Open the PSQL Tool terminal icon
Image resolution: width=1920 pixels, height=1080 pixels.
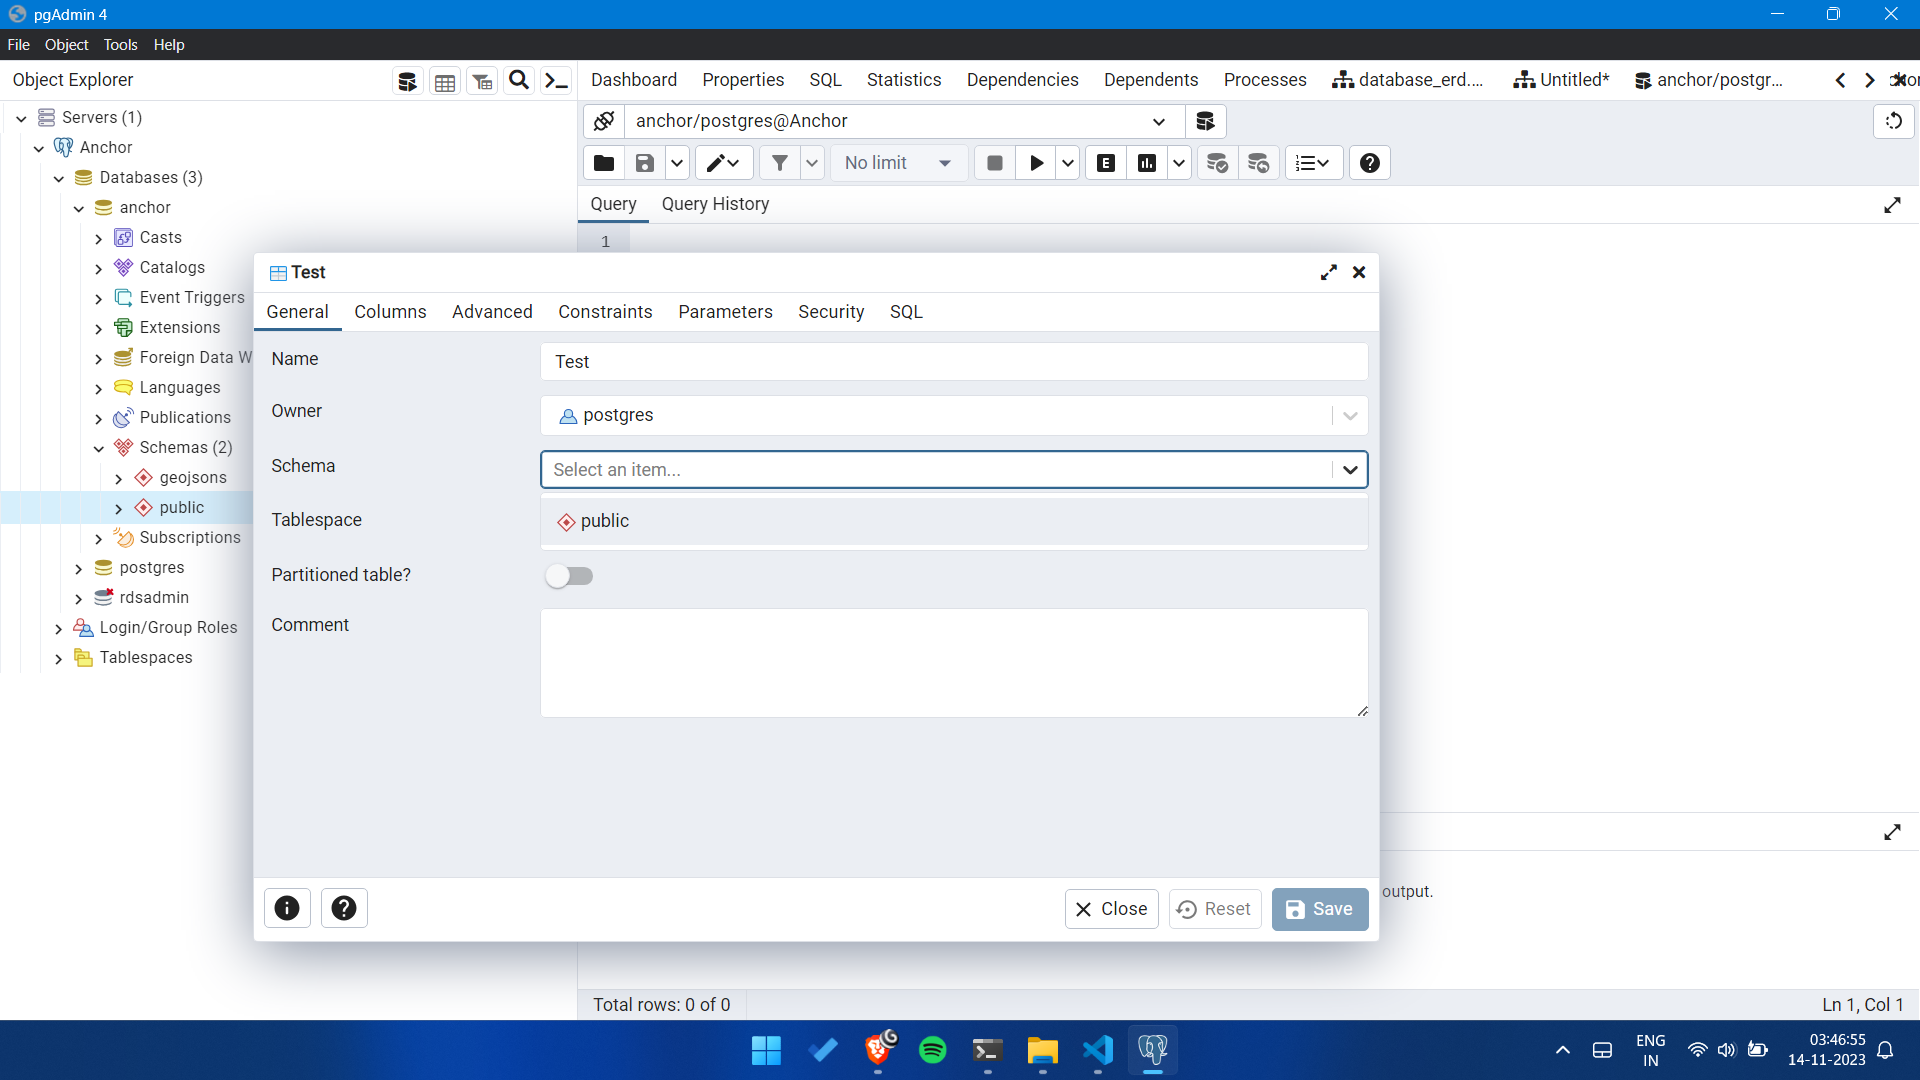click(556, 80)
